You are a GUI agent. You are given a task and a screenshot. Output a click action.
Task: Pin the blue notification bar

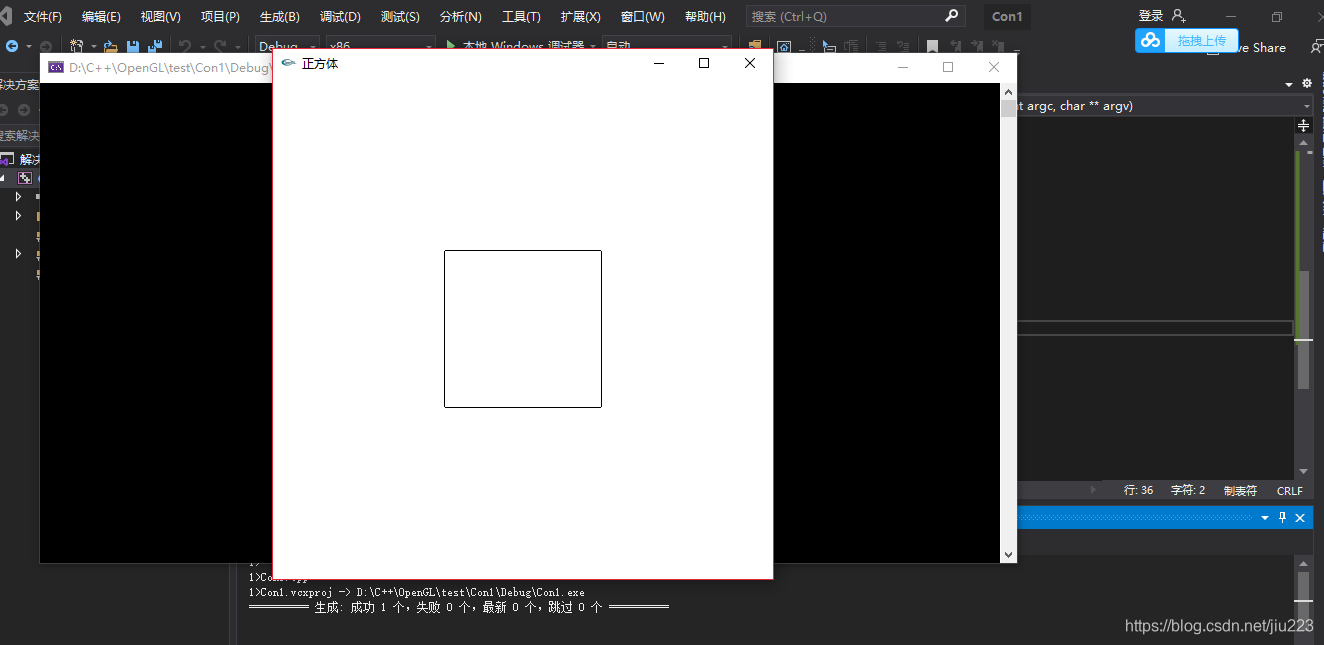point(1282,517)
